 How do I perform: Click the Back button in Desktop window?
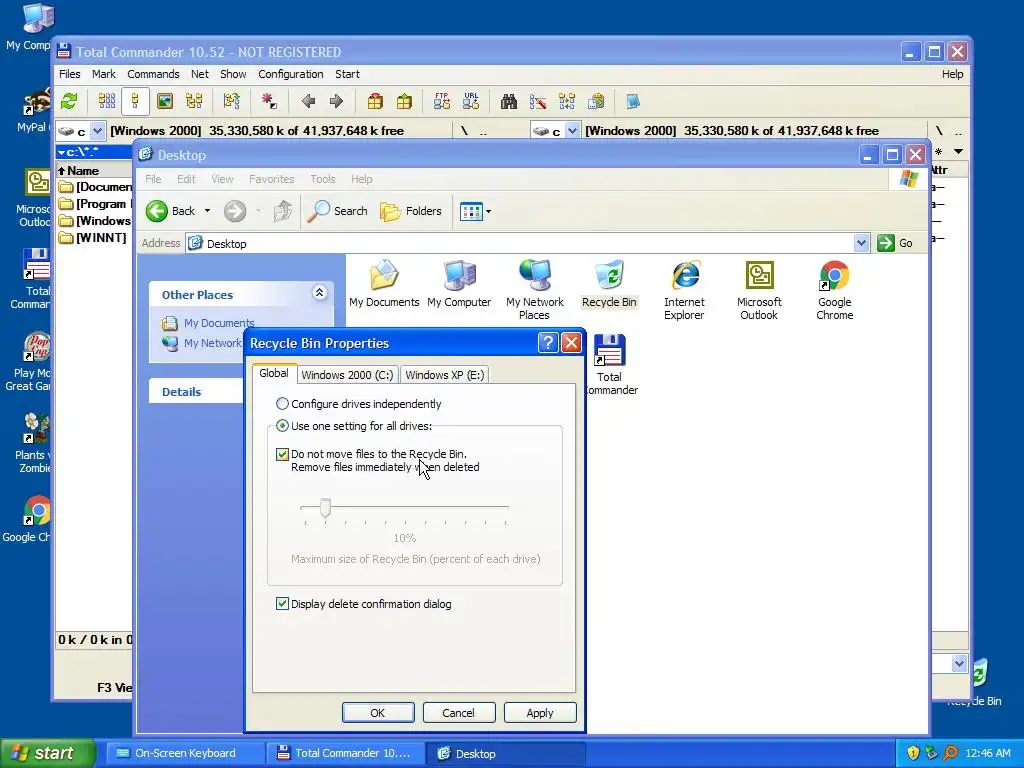(170, 211)
